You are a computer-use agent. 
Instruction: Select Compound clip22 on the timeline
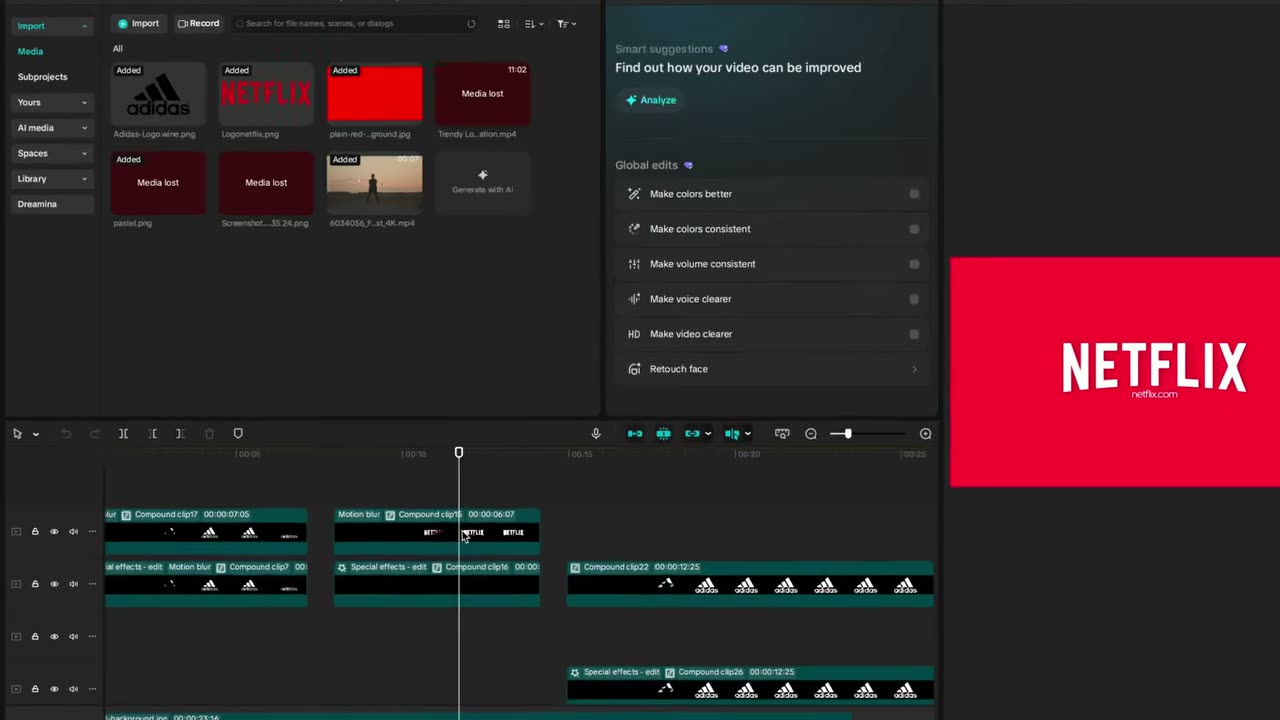750,584
